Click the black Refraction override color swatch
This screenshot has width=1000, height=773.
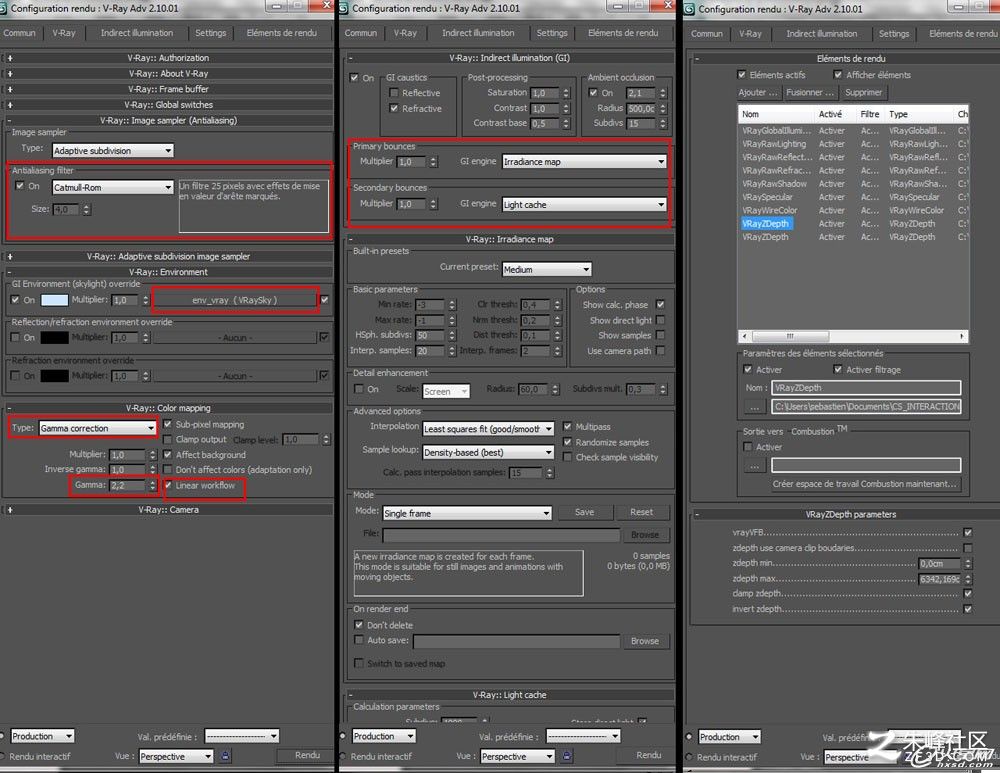[54, 376]
